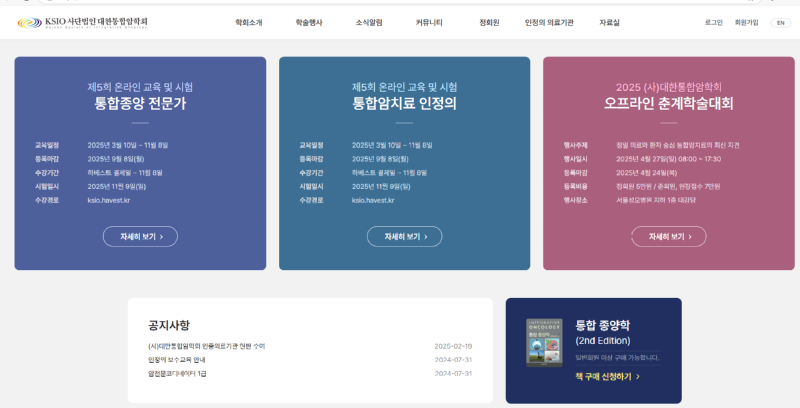Screen dimensions: 800x408
Task: Select the 오프라인 춘계학술대회 card title
Action: 669,104
